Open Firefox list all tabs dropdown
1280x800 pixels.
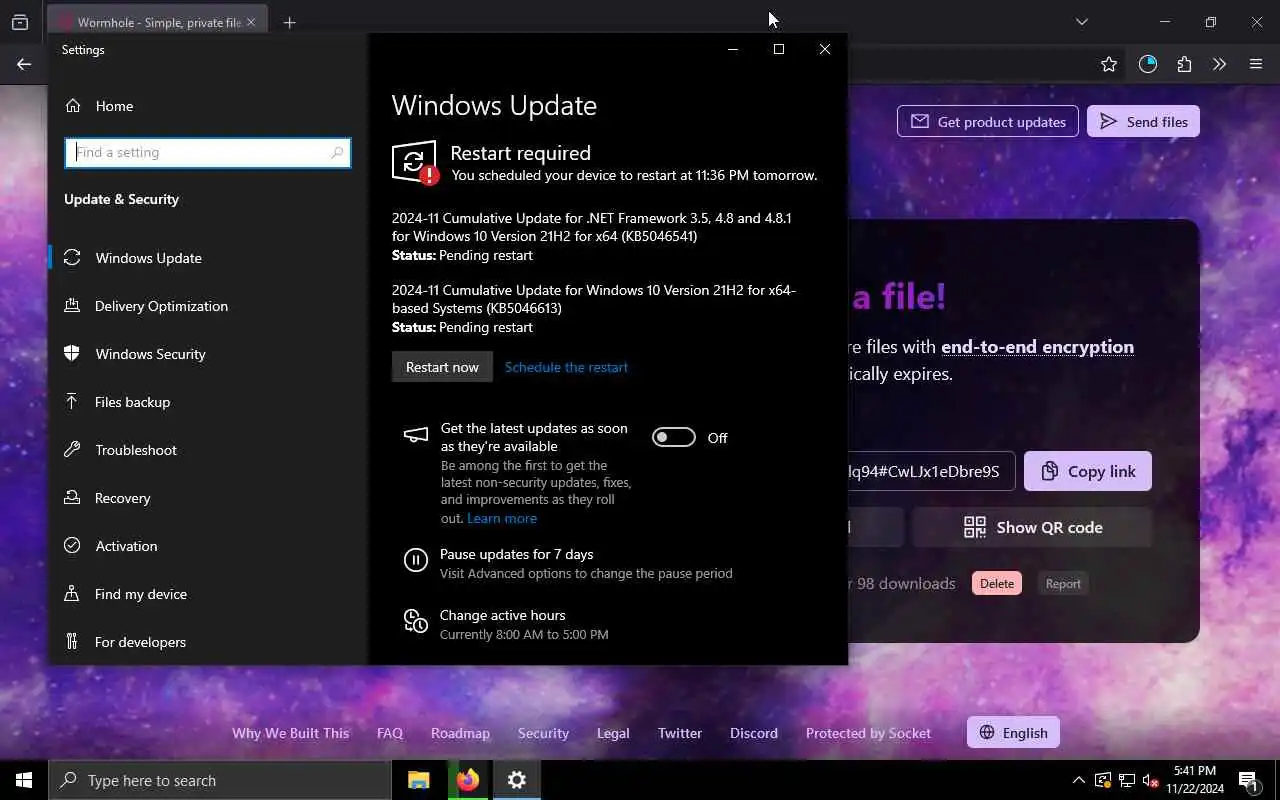tap(1081, 22)
